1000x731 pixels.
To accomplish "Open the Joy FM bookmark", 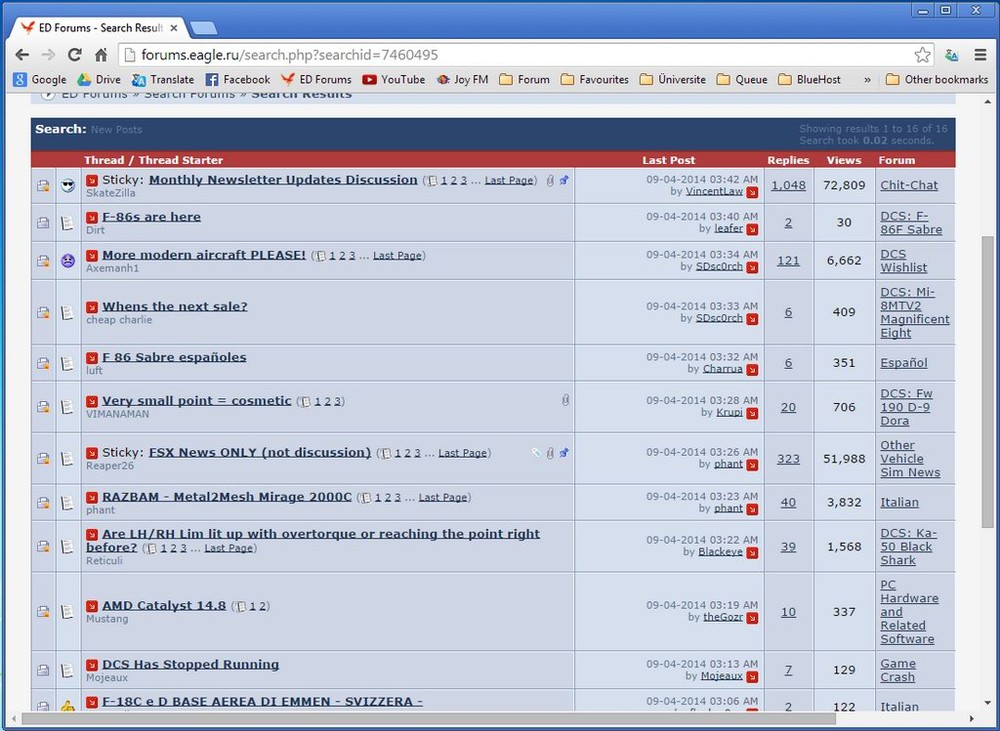I will 462,79.
